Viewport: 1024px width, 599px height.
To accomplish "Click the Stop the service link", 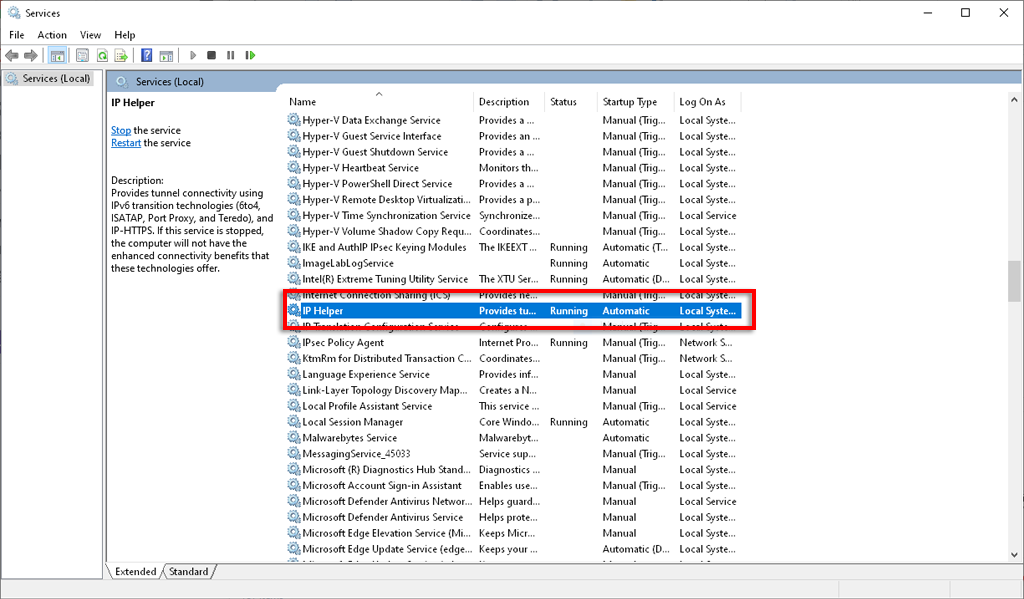I will pos(121,130).
